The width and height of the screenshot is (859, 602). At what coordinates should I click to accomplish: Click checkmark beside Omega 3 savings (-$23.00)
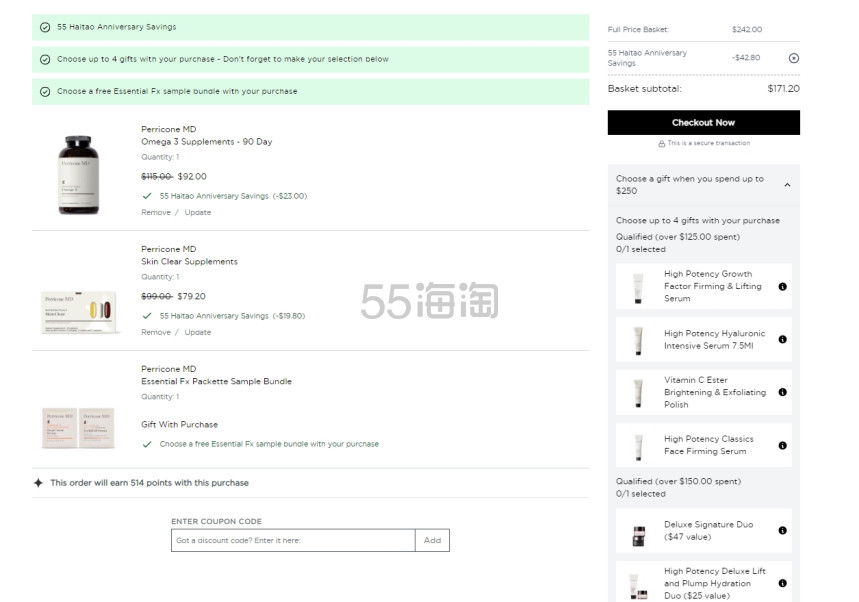click(147, 196)
